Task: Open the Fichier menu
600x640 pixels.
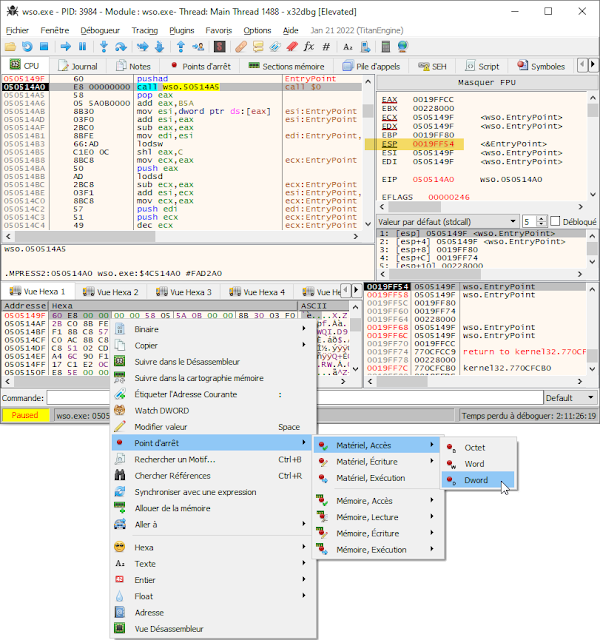Action: (x=17, y=30)
